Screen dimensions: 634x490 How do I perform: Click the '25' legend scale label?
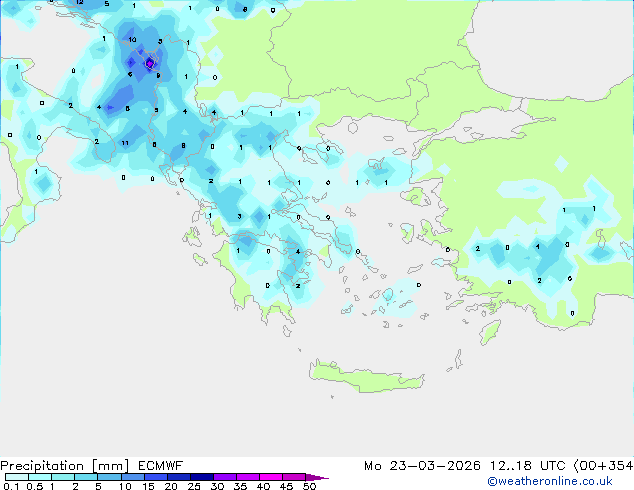pyautogui.click(x=194, y=486)
